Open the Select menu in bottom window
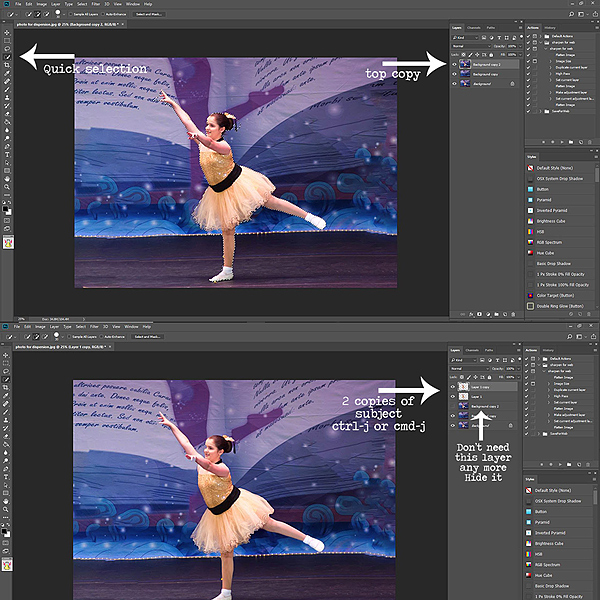The image size is (600, 600). coord(81,327)
